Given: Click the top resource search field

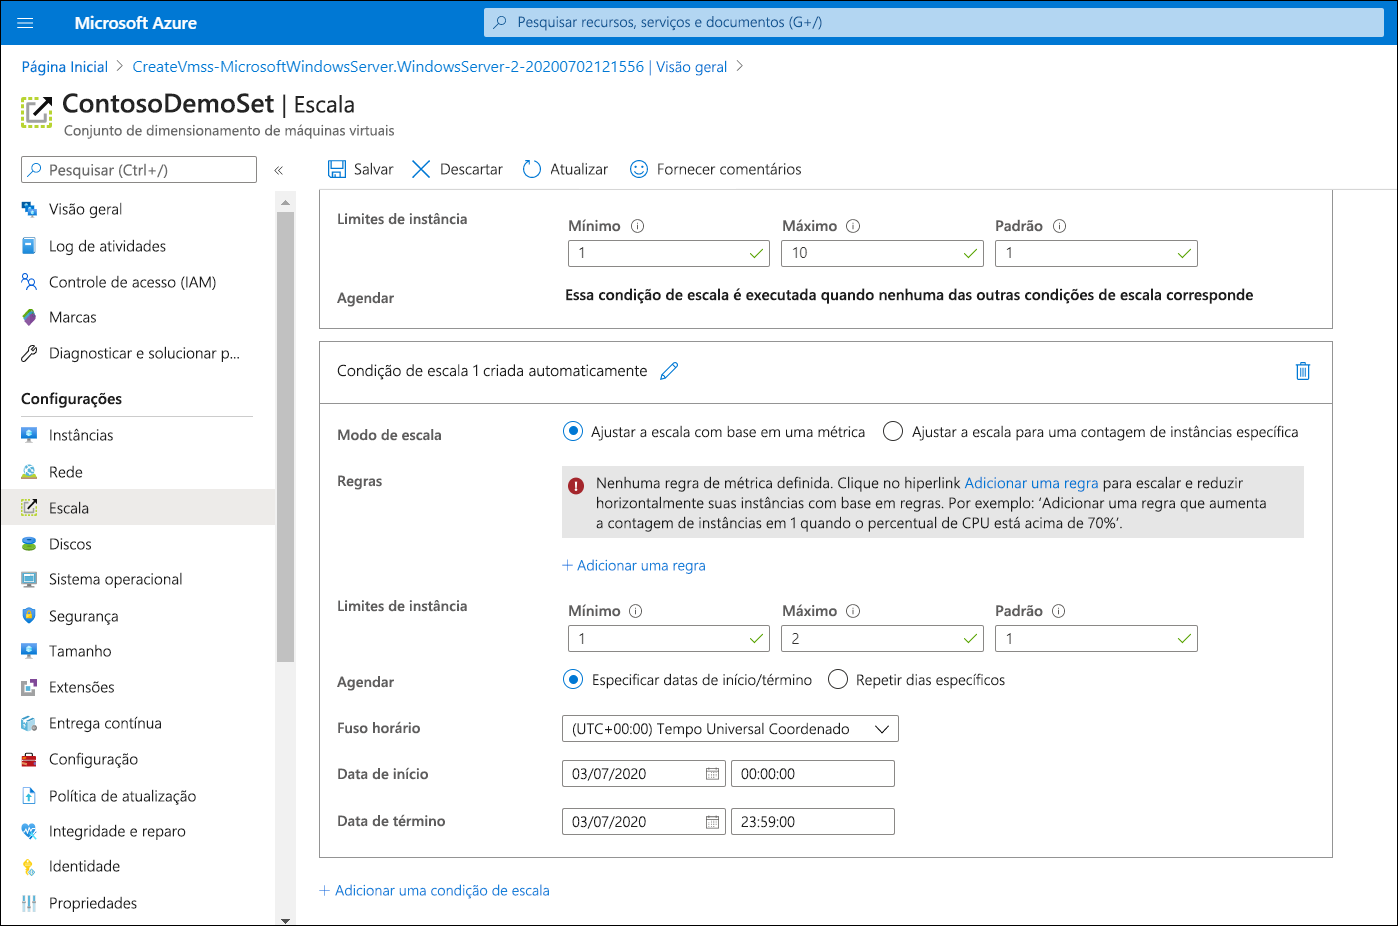Looking at the screenshot, I should point(934,22).
